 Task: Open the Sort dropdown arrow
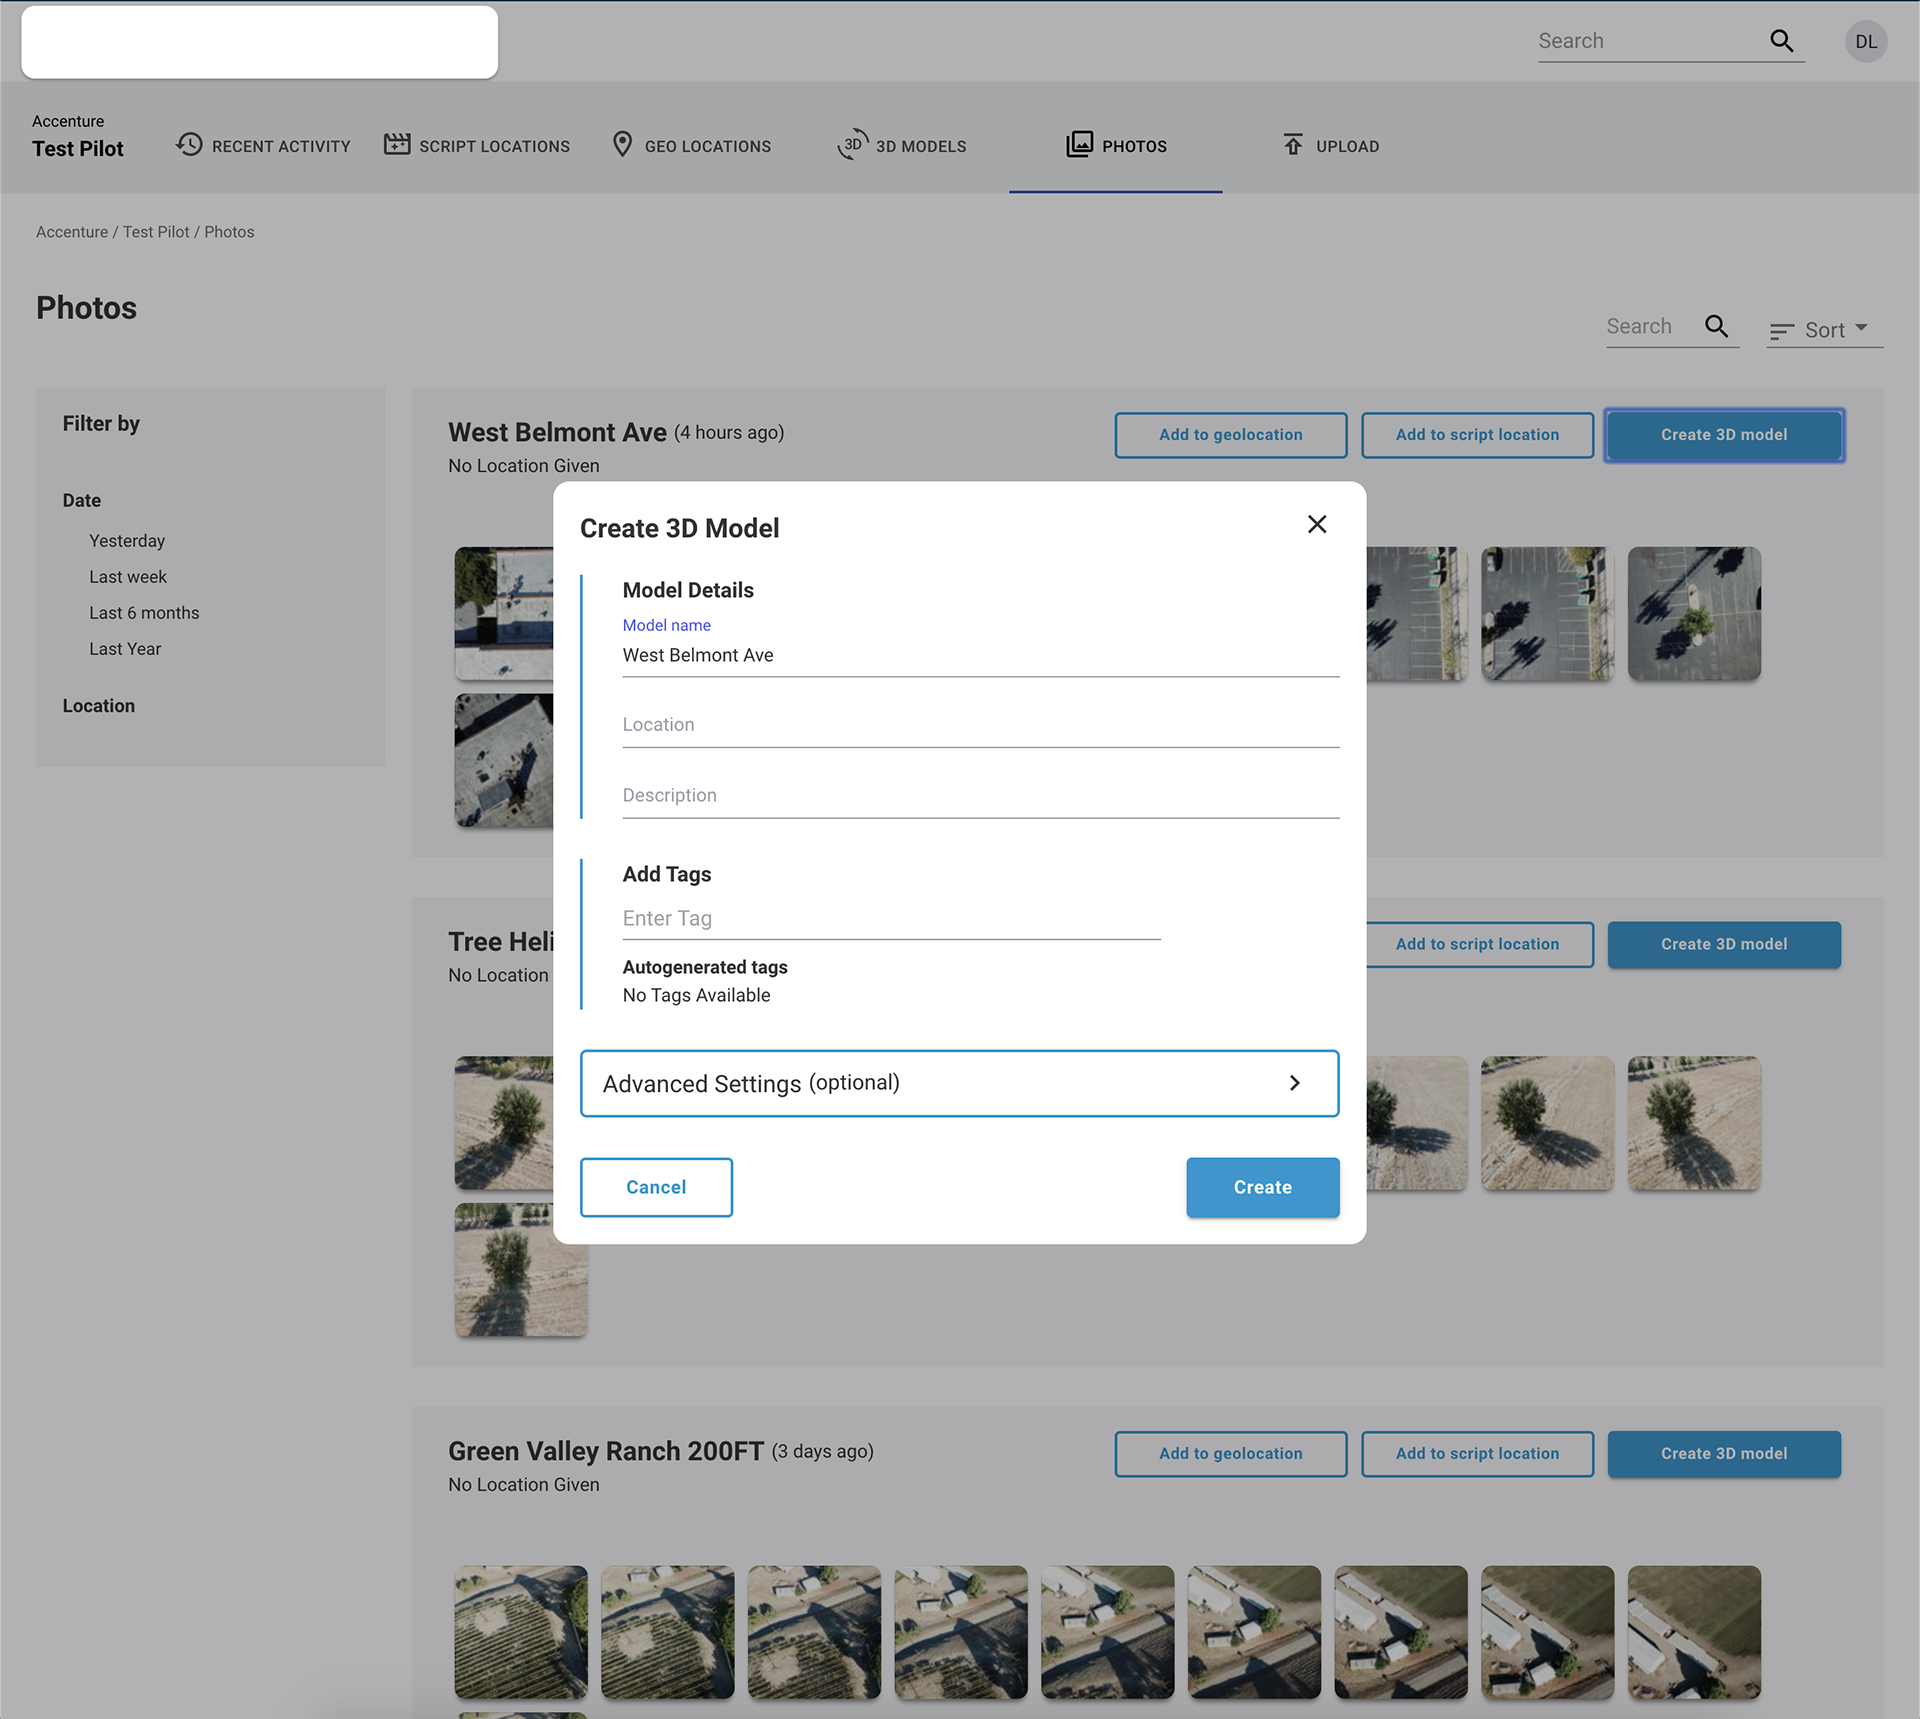tap(1861, 328)
